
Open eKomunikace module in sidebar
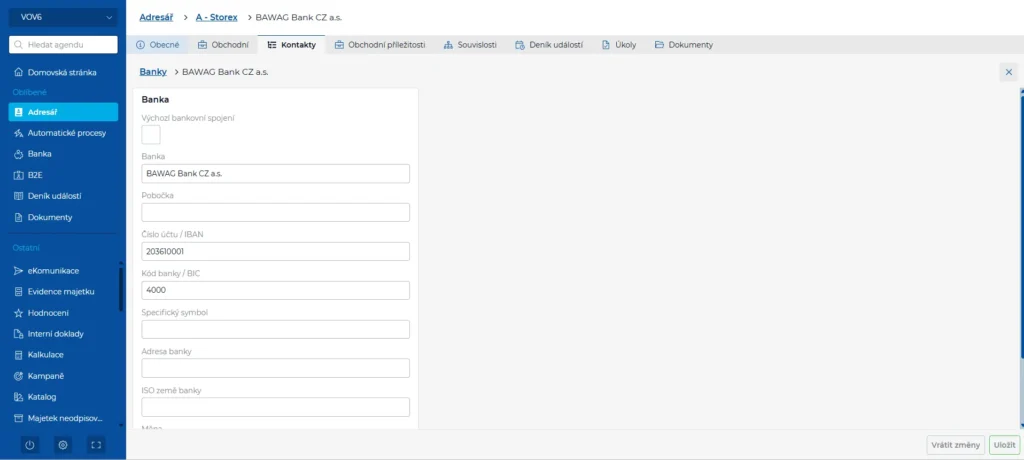tap(53, 271)
